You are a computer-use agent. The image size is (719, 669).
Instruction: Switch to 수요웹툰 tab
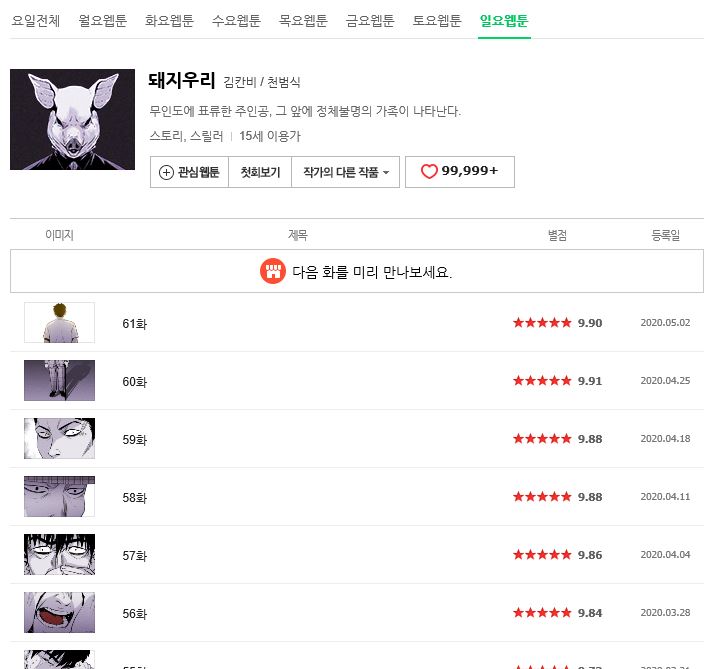click(236, 21)
